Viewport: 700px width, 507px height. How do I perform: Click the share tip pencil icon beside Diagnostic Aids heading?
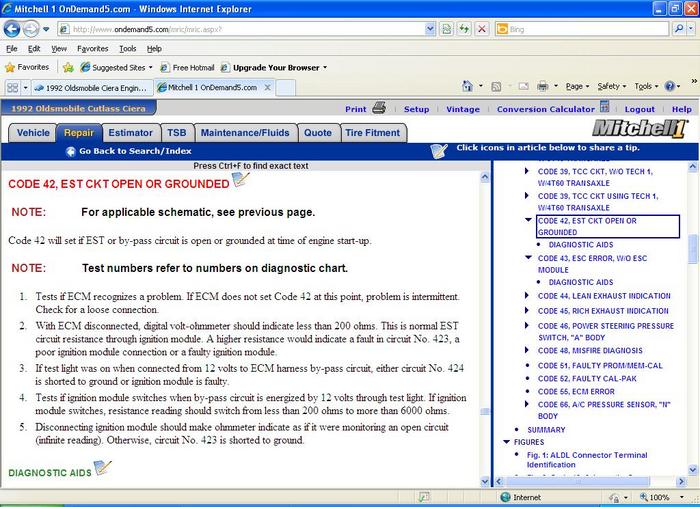click(102, 468)
